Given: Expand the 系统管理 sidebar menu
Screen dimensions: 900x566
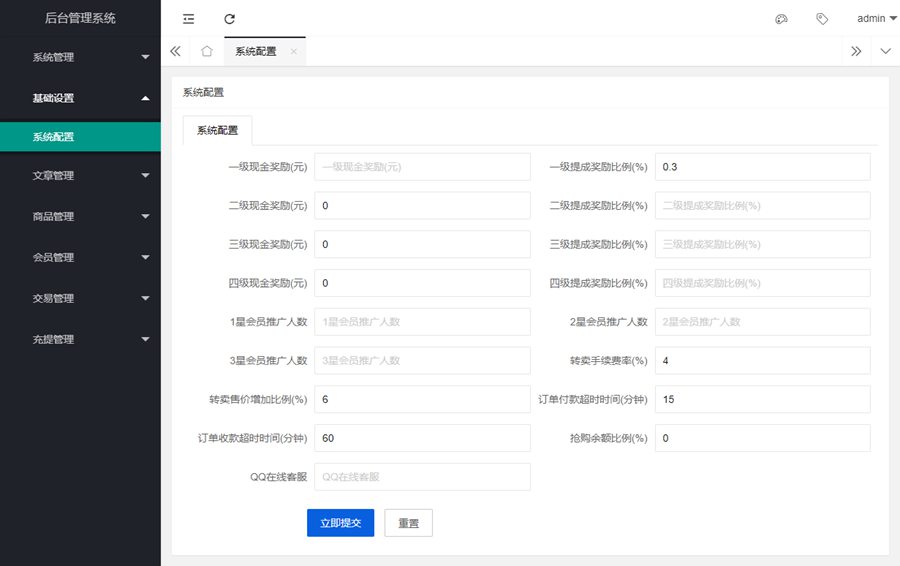Looking at the screenshot, I should 80,57.
